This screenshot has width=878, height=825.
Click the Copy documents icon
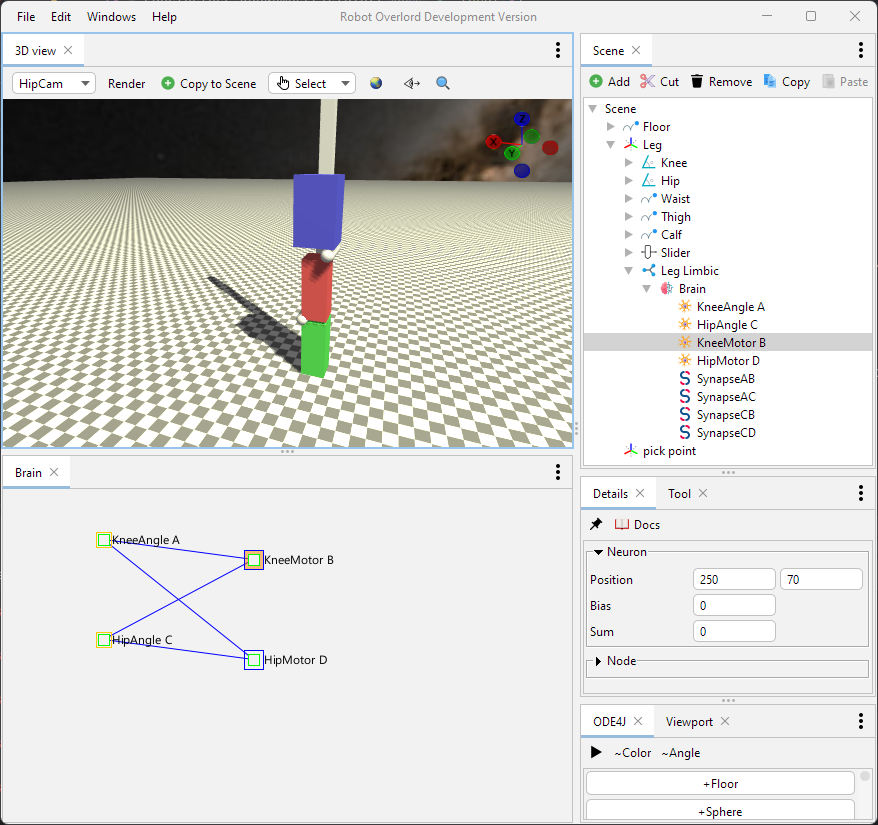770,82
